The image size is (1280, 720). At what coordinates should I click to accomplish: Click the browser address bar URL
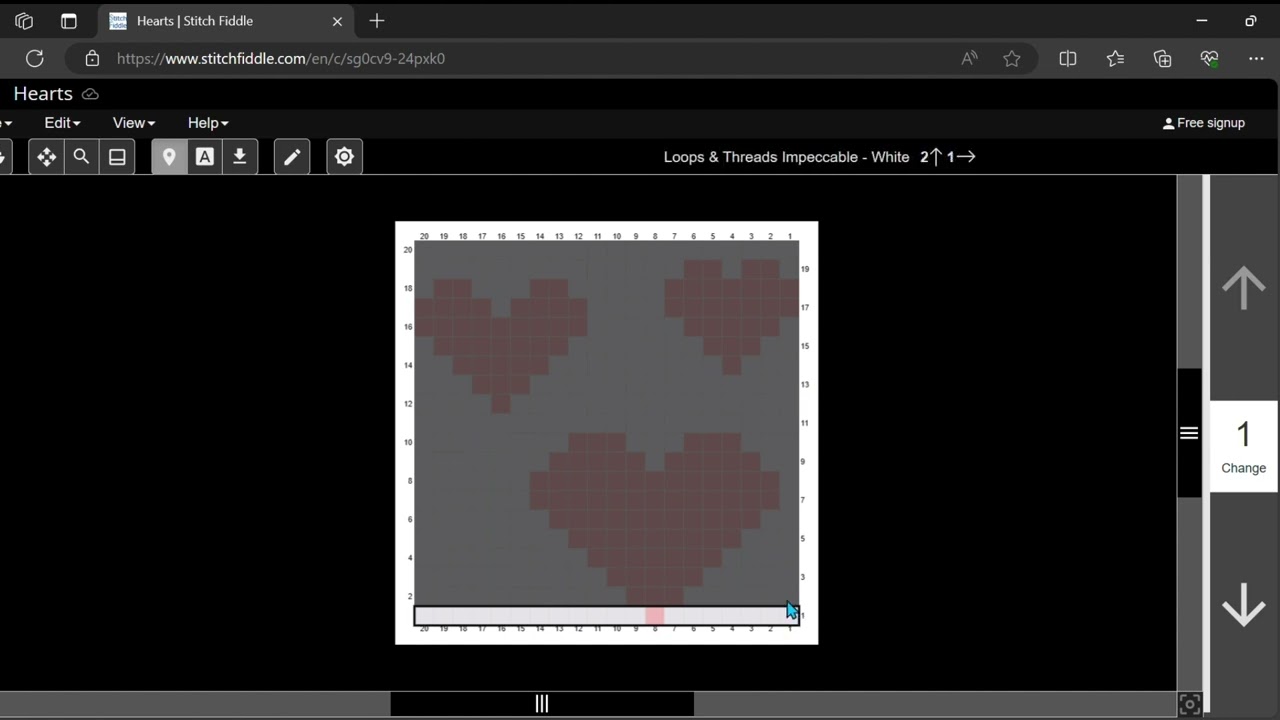(281, 58)
